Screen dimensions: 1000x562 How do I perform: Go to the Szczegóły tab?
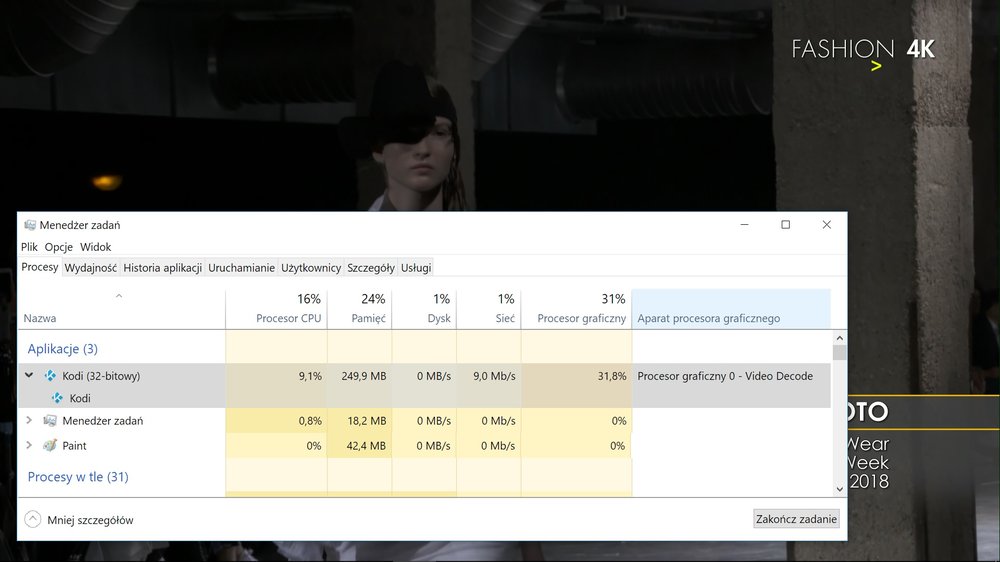click(x=371, y=268)
